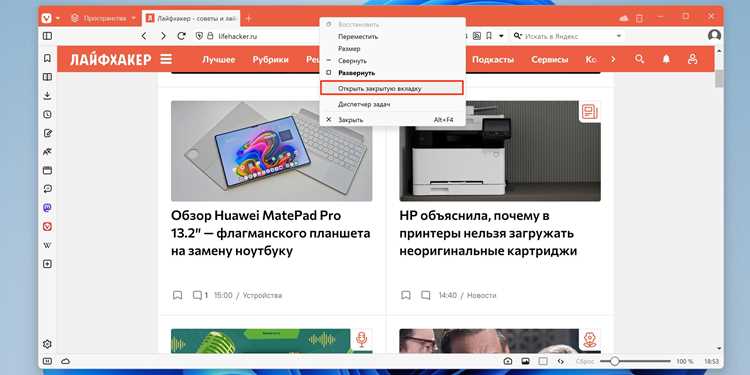The width and height of the screenshot is (750, 375).
Task: Open the Пространства workspaces dropdown
Action: coord(103,18)
